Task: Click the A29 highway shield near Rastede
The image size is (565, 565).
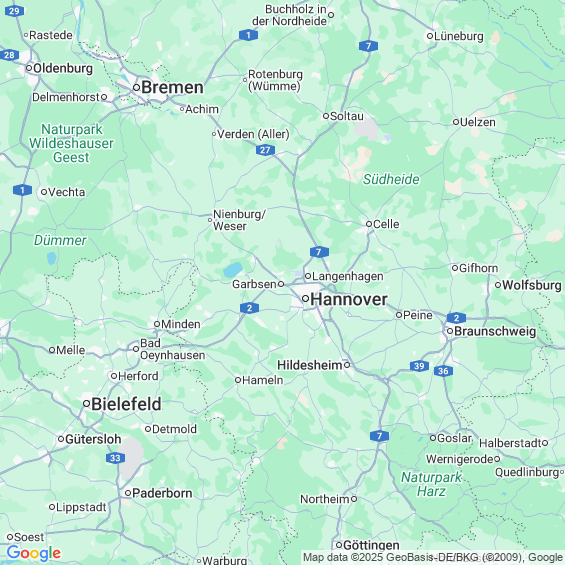Action: 15,11
